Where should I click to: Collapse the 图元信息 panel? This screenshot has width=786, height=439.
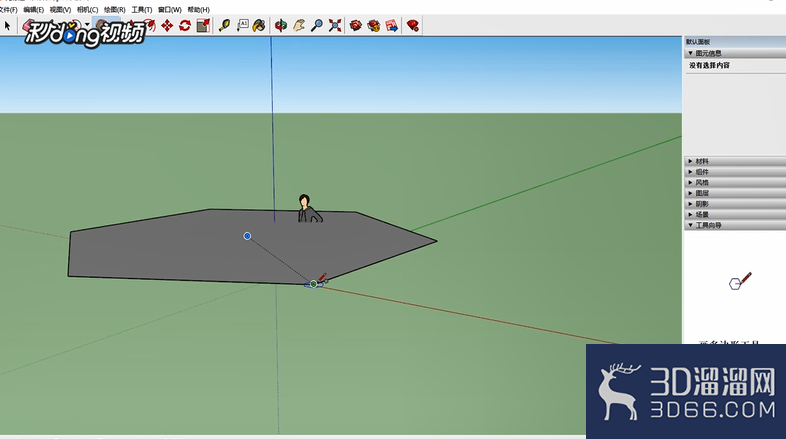click(735, 53)
